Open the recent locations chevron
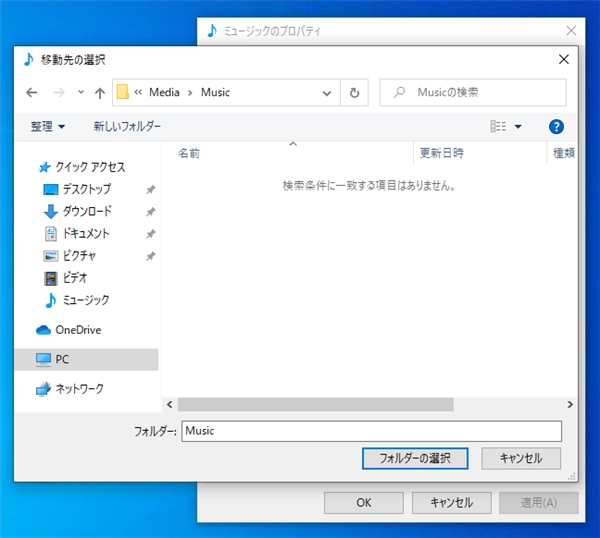 [x=81, y=92]
